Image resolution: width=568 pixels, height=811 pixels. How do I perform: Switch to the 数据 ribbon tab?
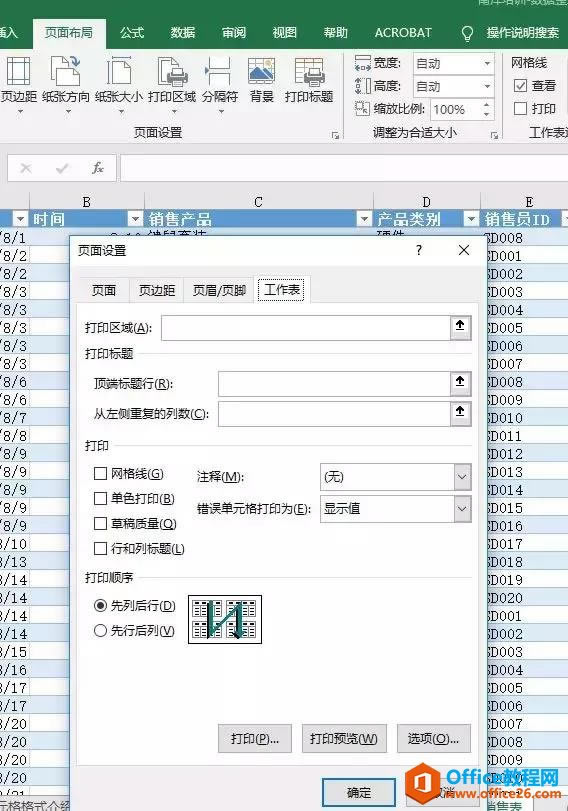183,33
